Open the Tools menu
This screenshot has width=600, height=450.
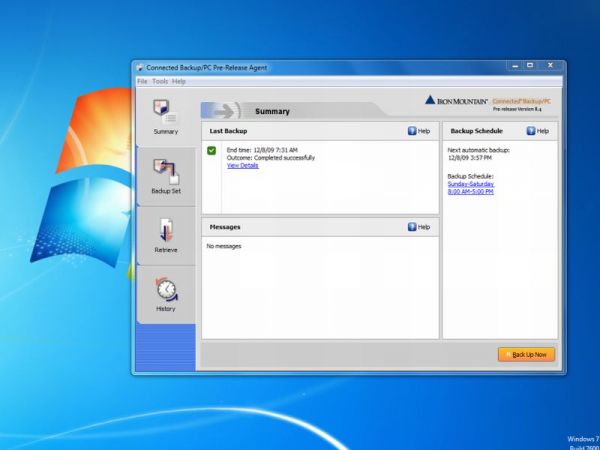pyautogui.click(x=160, y=81)
